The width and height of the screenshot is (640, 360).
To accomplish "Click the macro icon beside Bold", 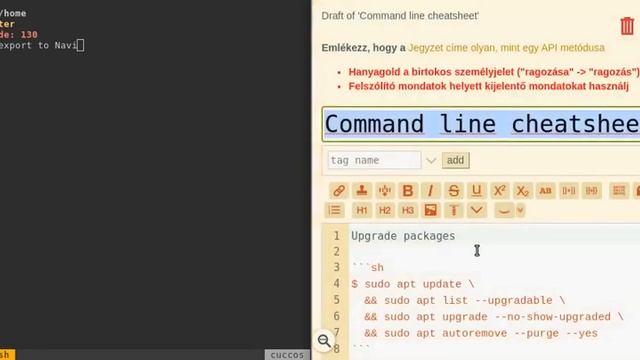I will pyautogui.click(x=384, y=191).
